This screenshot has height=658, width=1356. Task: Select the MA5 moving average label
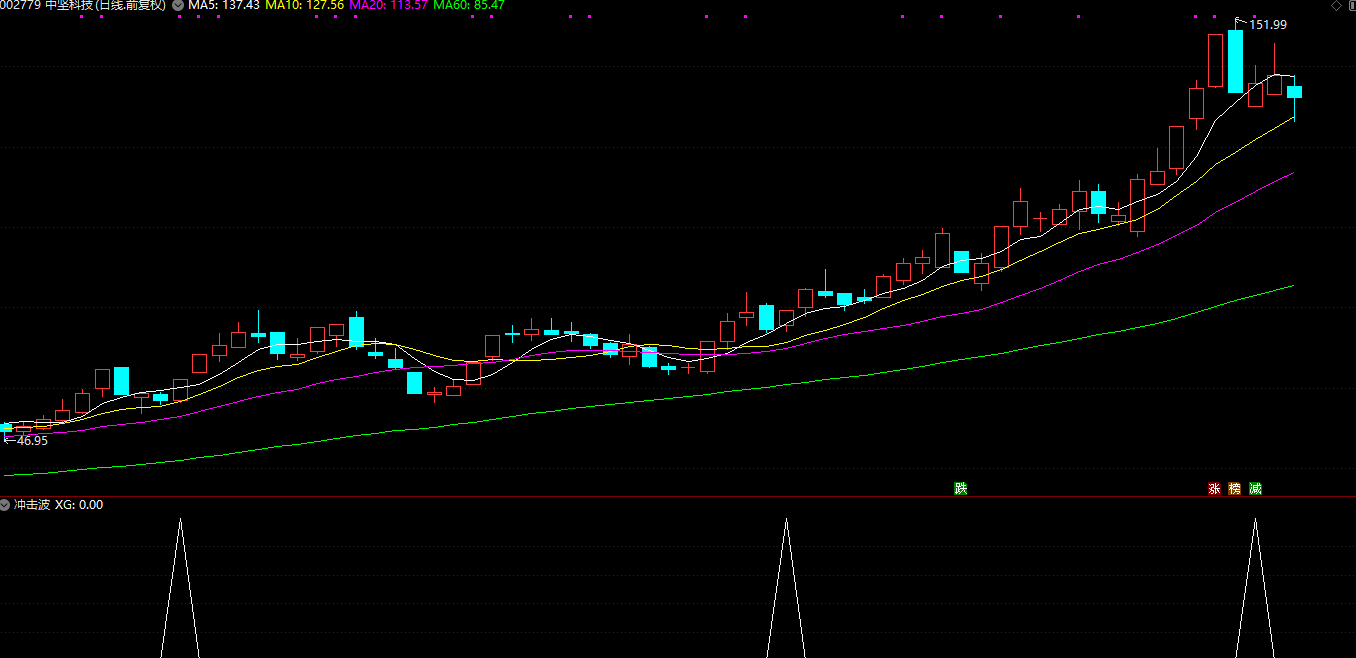[x=224, y=6]
